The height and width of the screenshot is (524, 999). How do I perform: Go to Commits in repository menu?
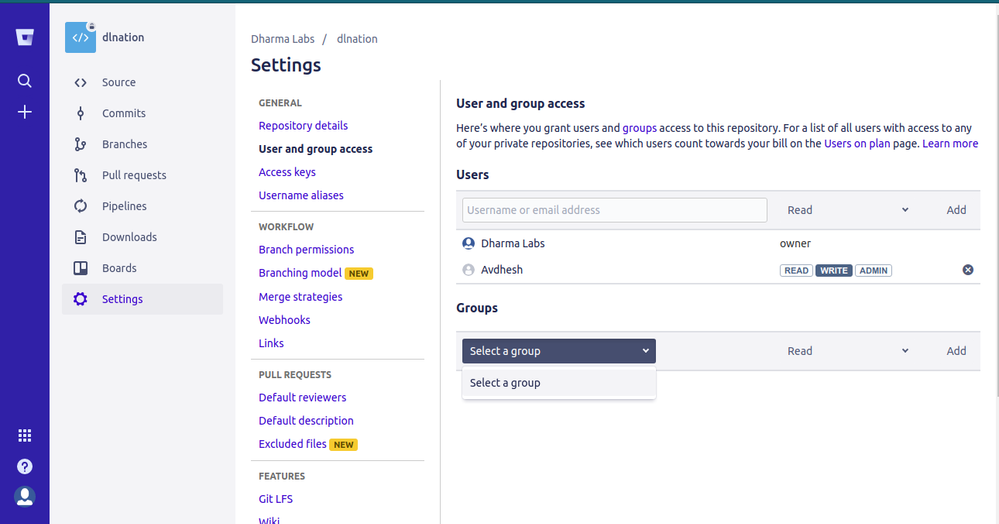[x=124, y=113]
